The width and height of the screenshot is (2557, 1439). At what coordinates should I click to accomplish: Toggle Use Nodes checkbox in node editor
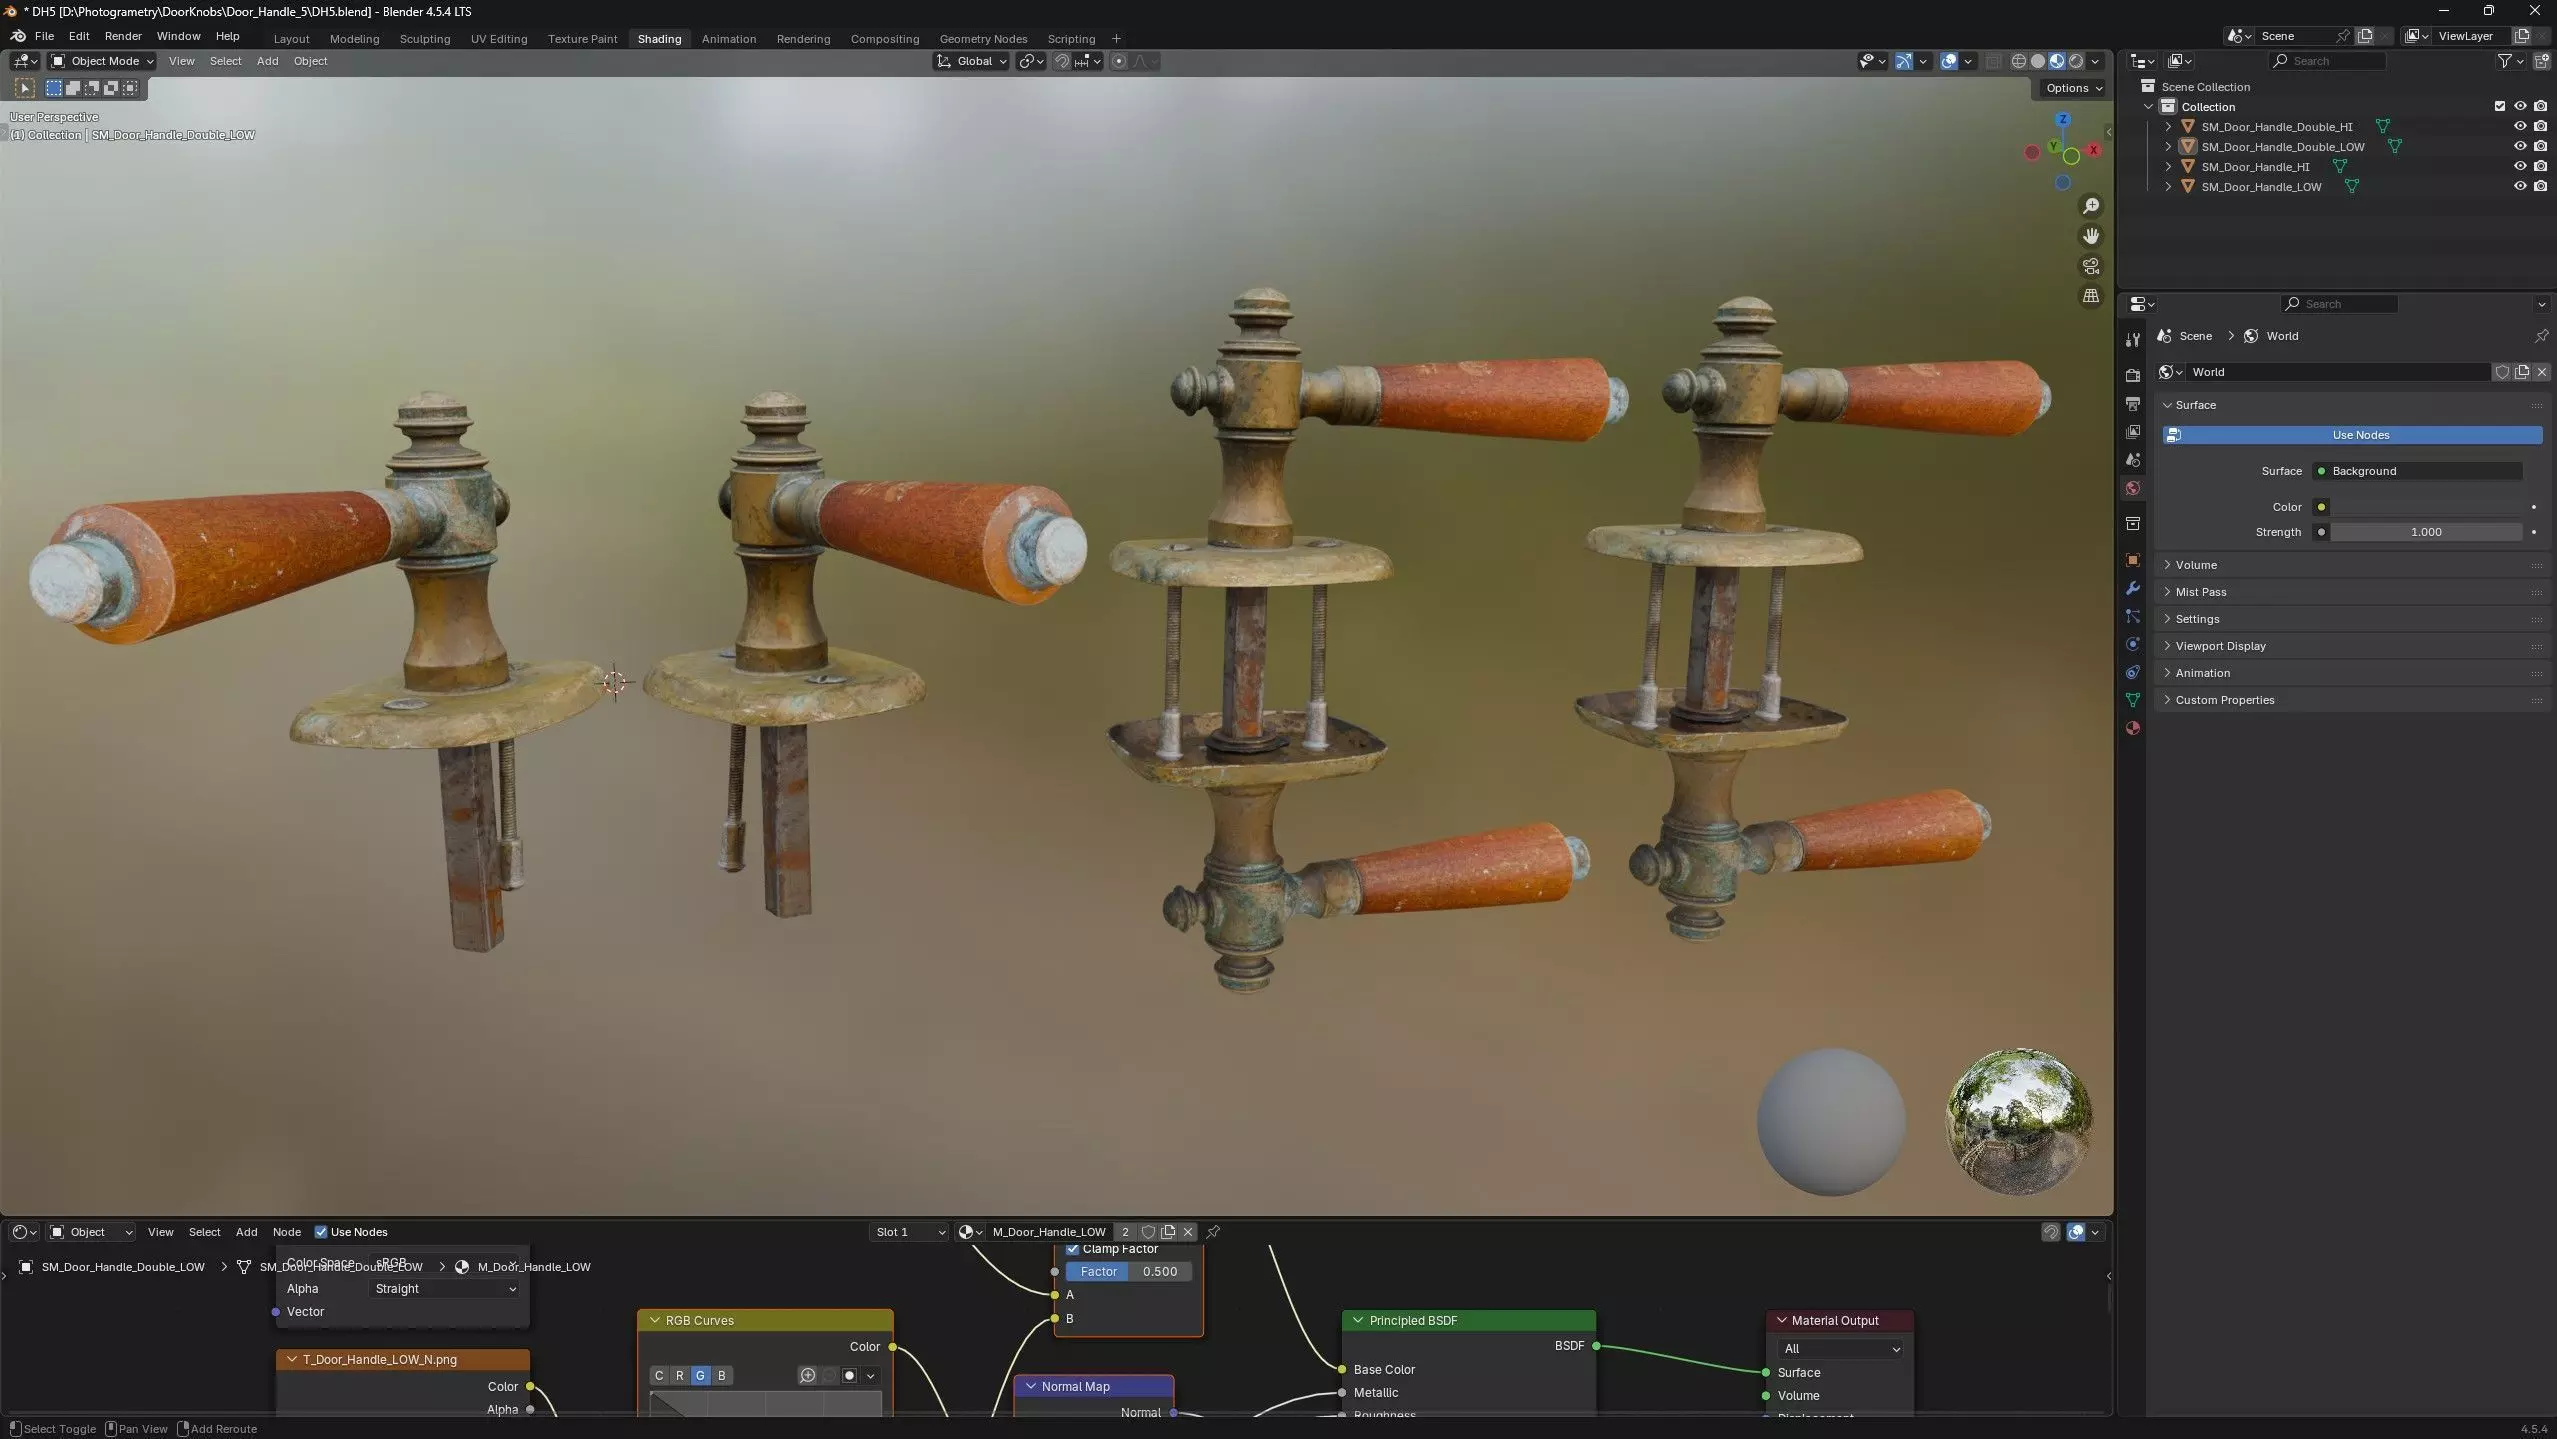tap(321, 1232)
